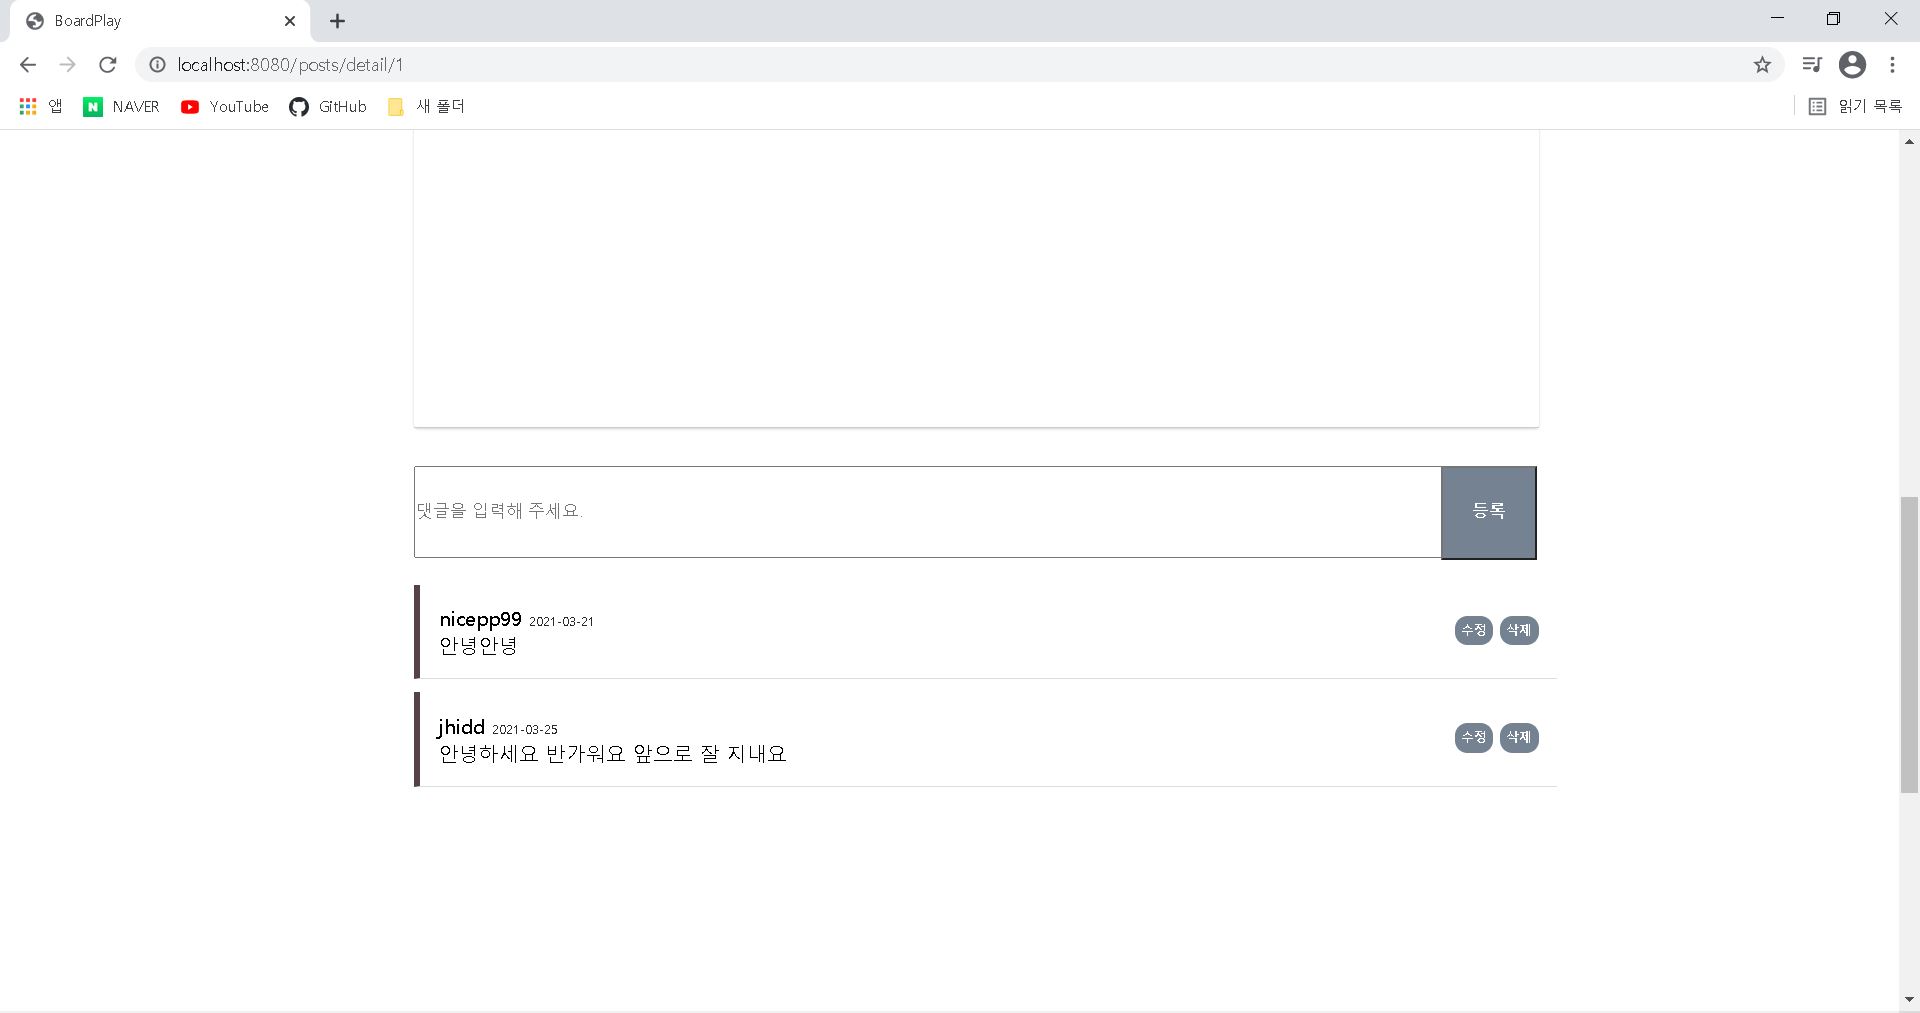View site information via the lock/info icon

[156, 64]
